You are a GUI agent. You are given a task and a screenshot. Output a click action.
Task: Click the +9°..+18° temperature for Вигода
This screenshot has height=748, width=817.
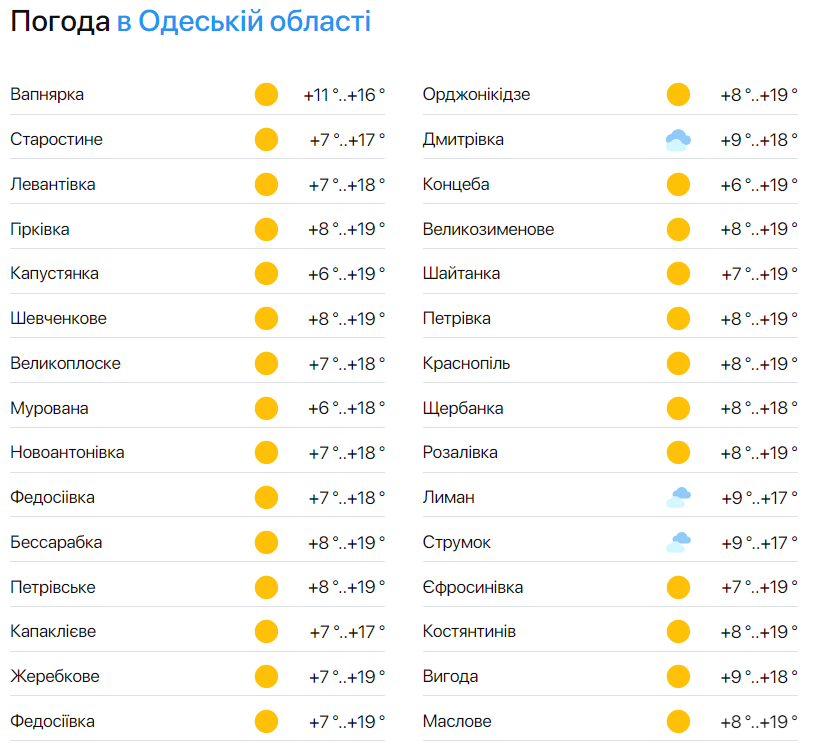pyautogui.click(x=758, y=677)
